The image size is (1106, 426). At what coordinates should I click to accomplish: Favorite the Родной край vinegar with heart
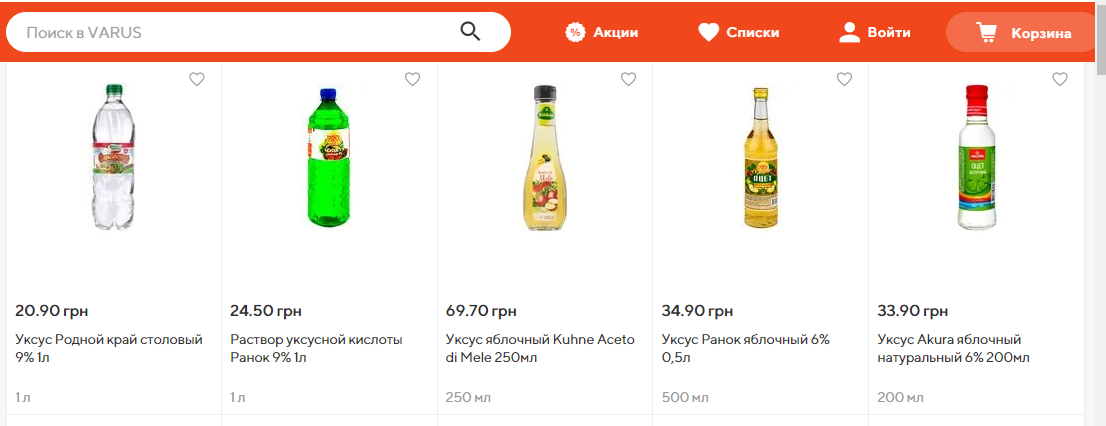[197, 80]
